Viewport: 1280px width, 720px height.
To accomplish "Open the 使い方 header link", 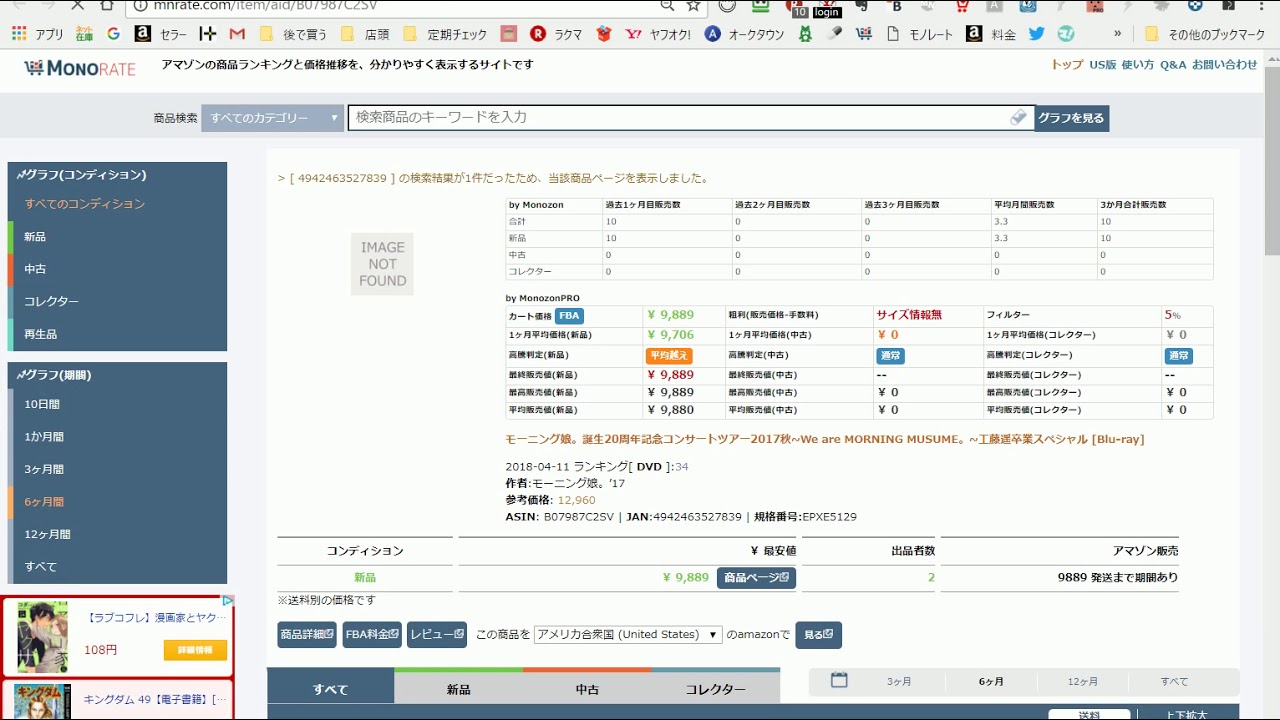I will coord(1138,64).
